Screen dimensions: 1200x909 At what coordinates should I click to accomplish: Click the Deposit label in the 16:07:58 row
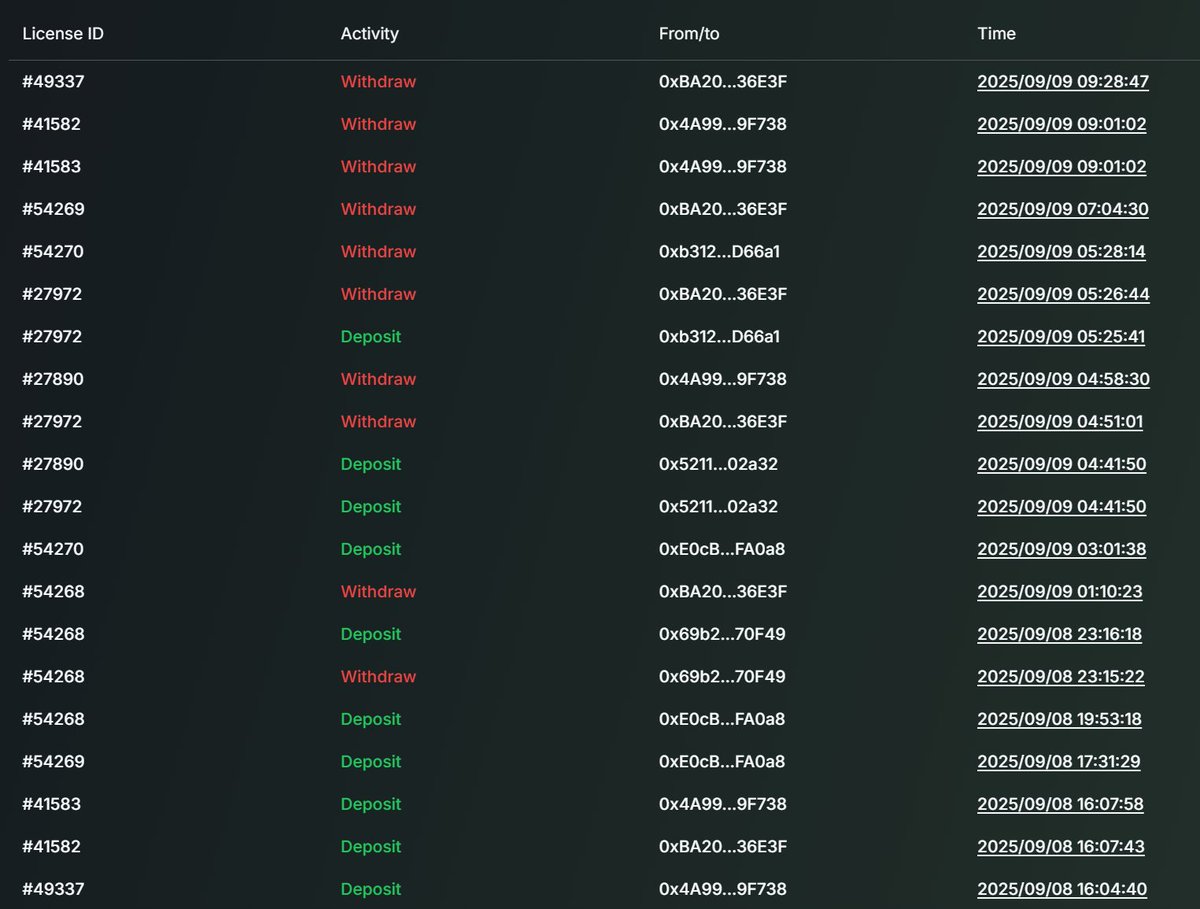coord(371,804)
